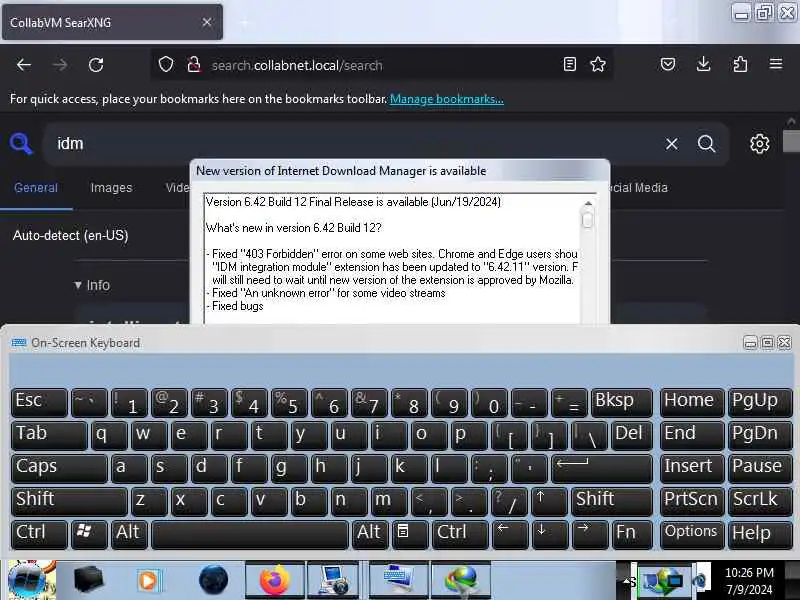This screenshot has height=600, width=800.
Task: Open the Pocket save icon
Action: coord(668,64)
